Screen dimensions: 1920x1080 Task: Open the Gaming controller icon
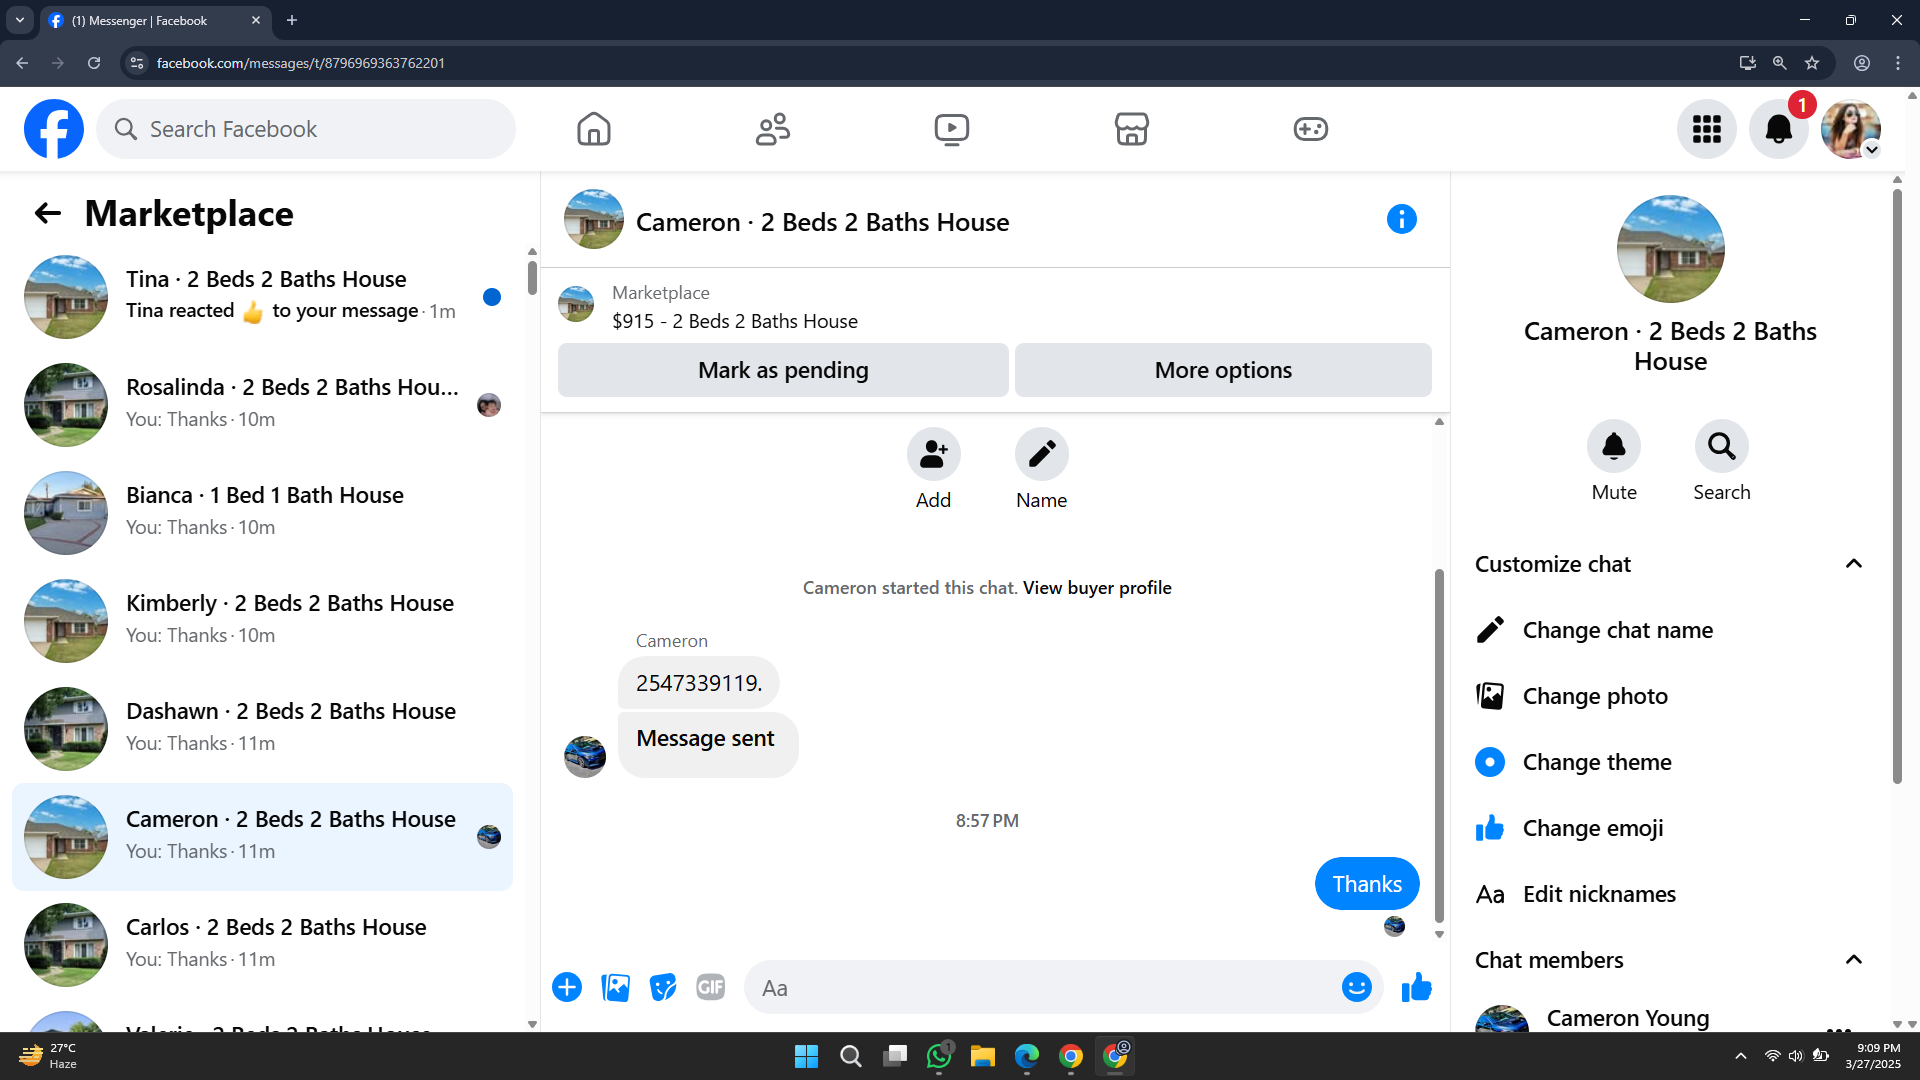[x=1311, y=129]
